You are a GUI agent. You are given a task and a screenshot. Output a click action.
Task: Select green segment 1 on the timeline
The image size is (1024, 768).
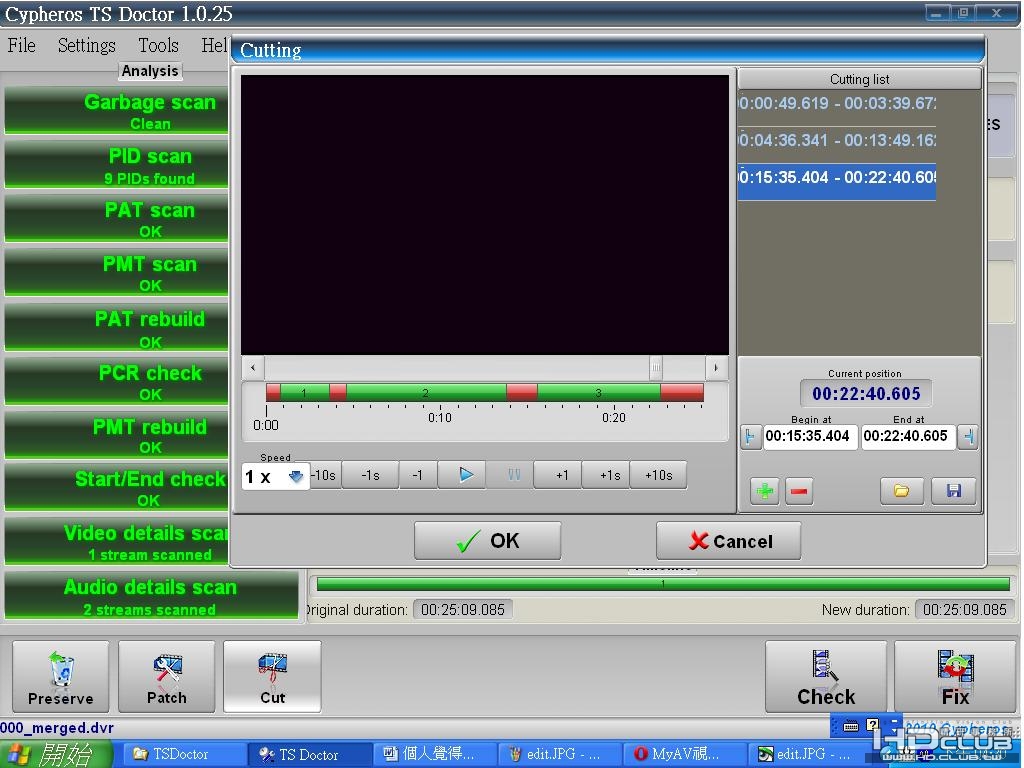(x=304, y=392)
